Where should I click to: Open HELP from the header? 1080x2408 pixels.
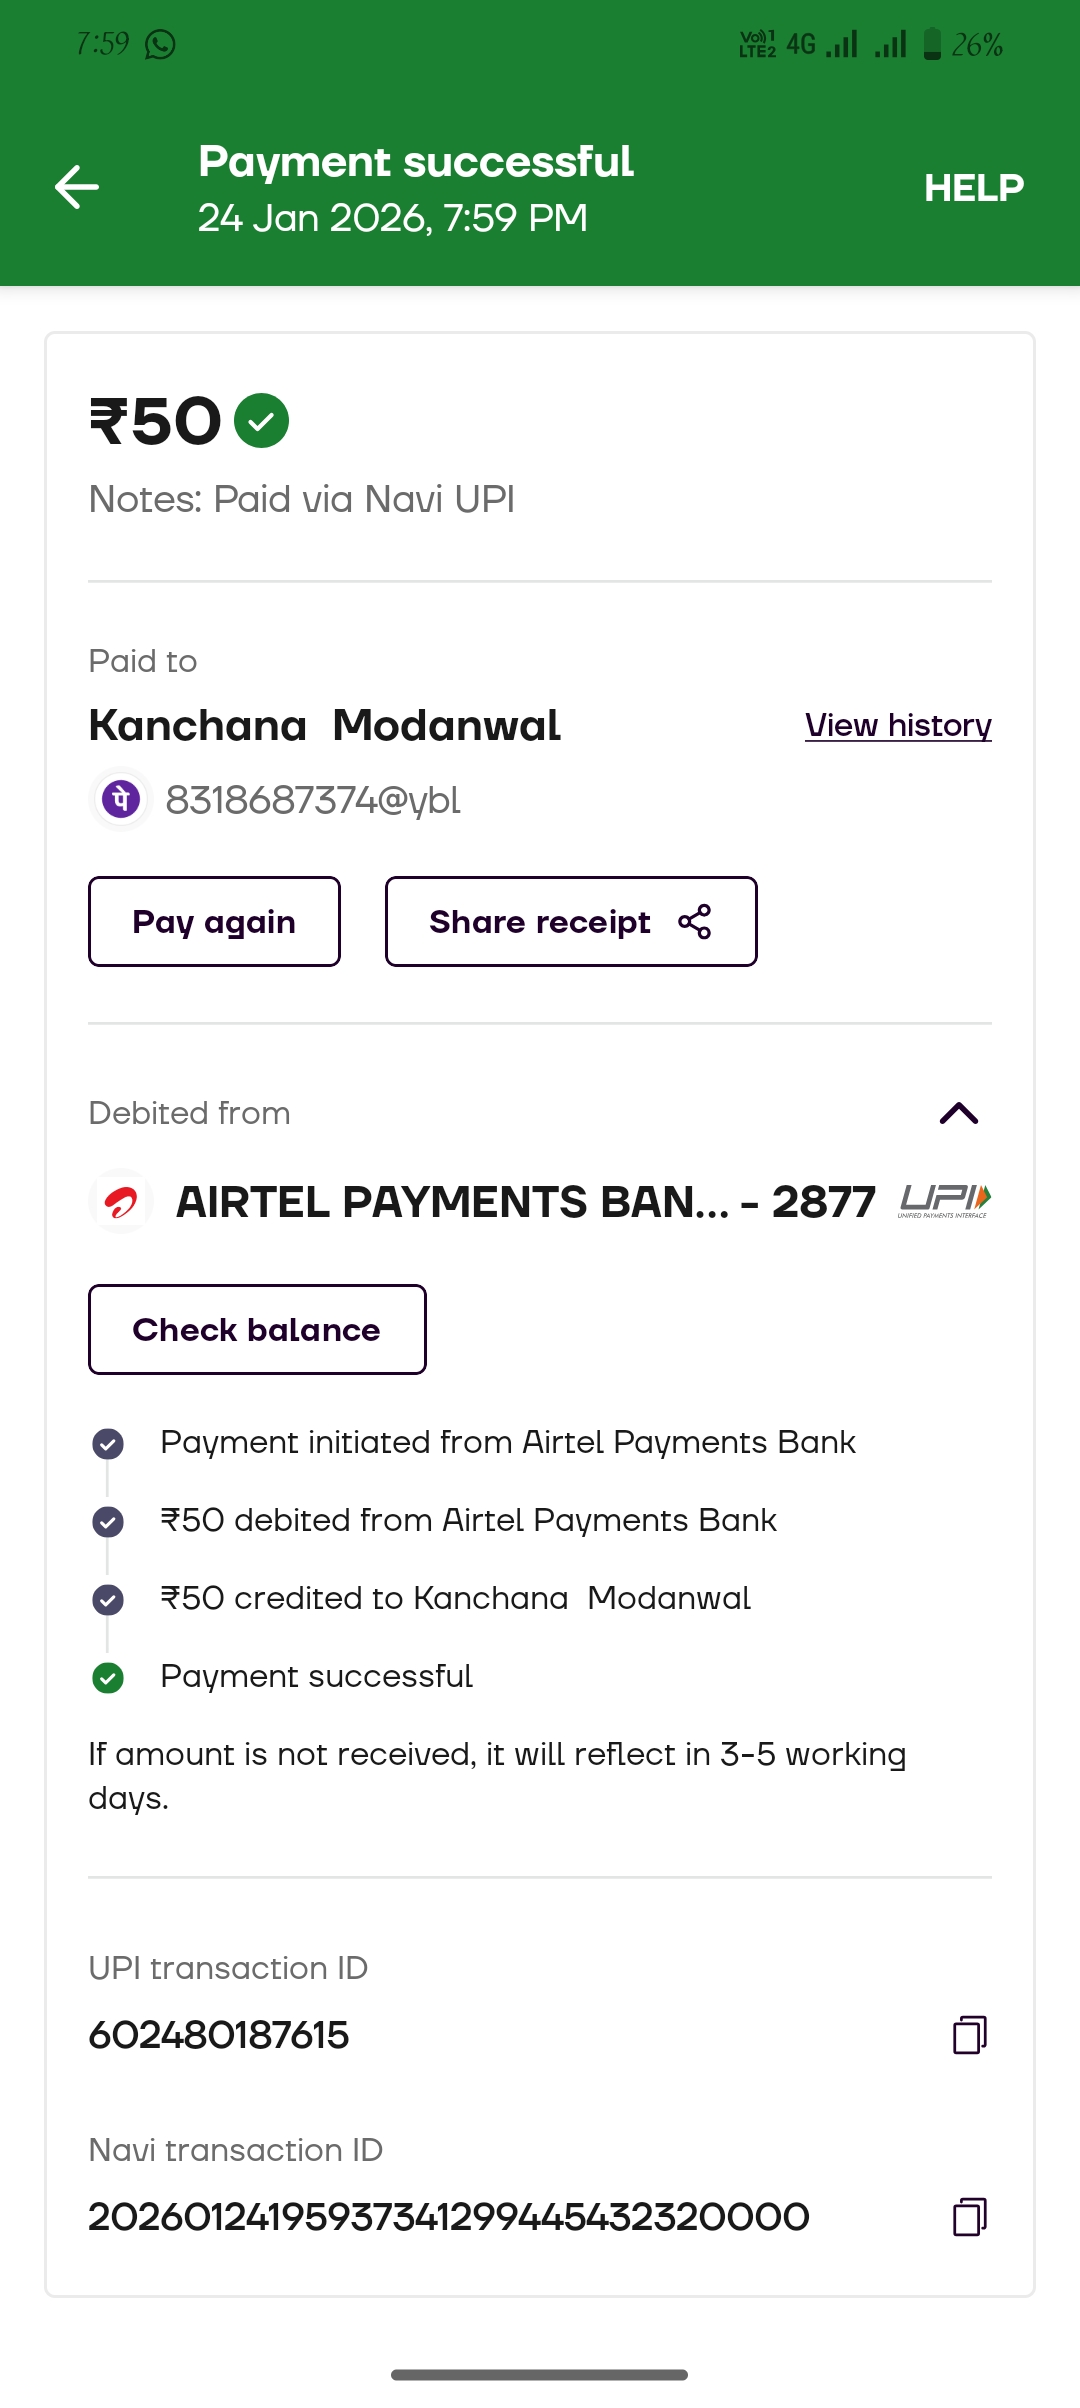click(x=973, y=188)
